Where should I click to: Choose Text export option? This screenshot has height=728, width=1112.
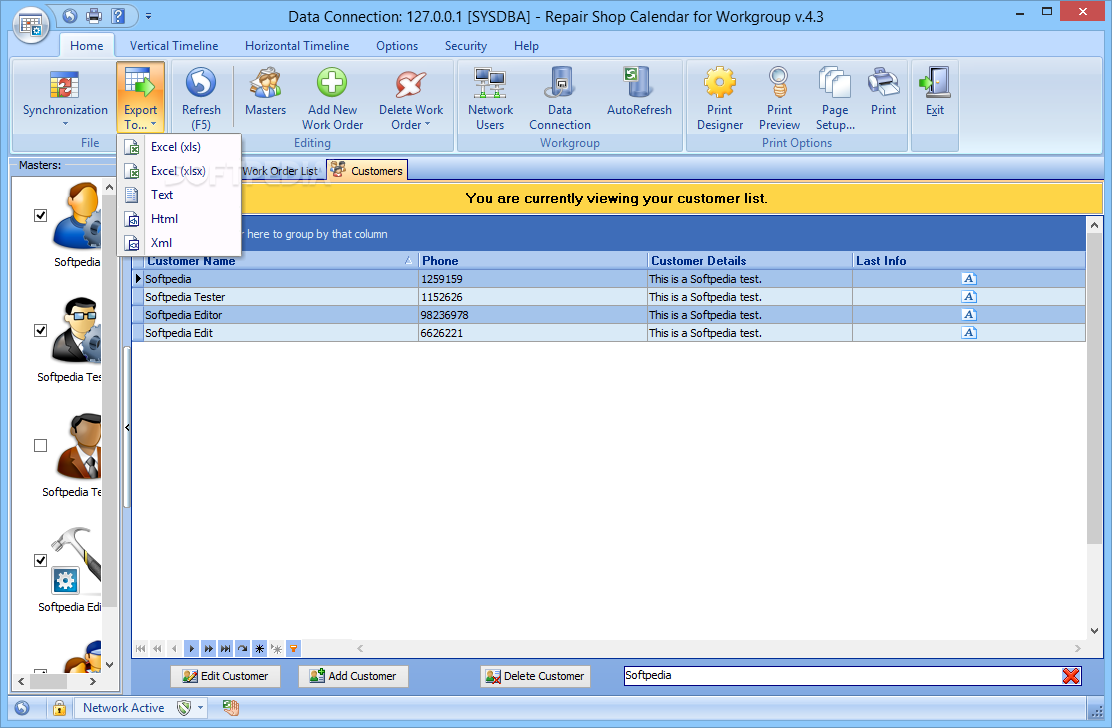(179, 195)
